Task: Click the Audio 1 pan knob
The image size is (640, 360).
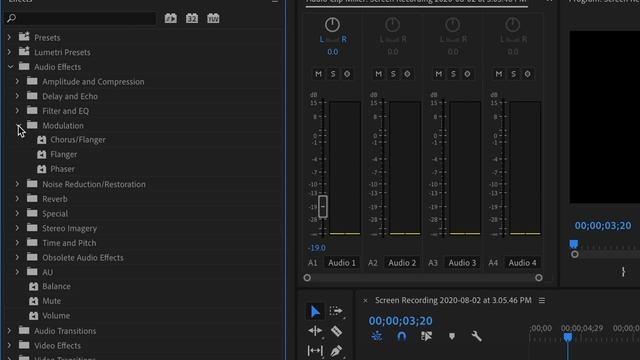Action: tap(332, 24)
